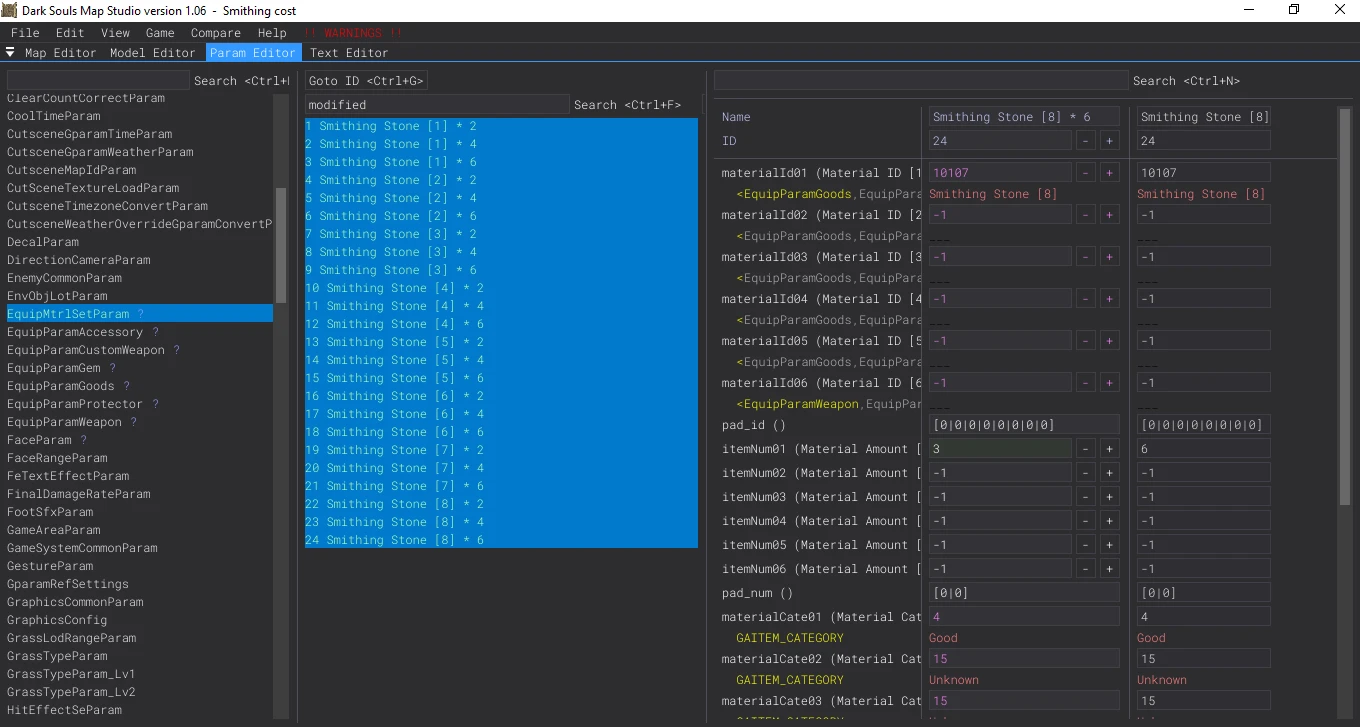The height and width of the screenshot is (727, 1360).
Task: Click help icon beside EquipMtrlSetParam
Action: [x=140, y=314]
